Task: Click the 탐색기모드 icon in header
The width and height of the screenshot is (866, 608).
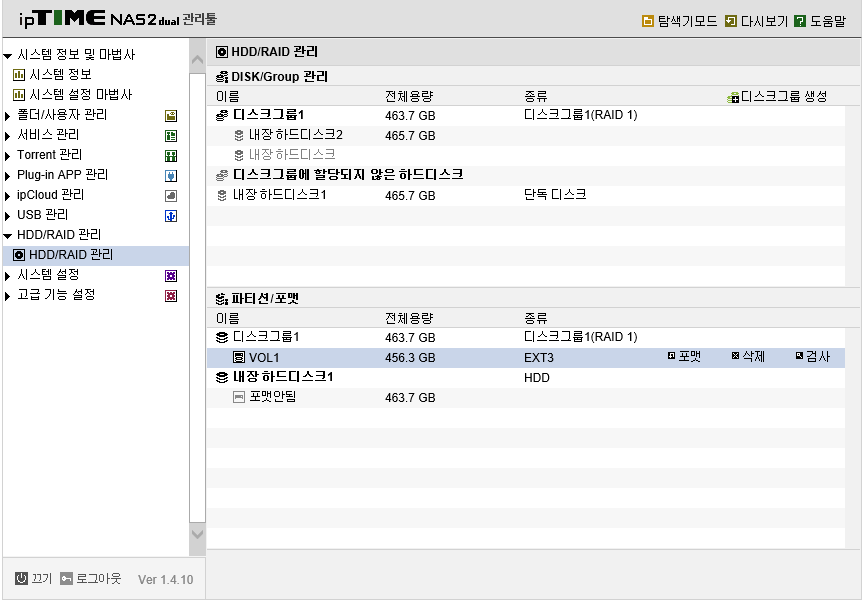Action: (647, 22)
